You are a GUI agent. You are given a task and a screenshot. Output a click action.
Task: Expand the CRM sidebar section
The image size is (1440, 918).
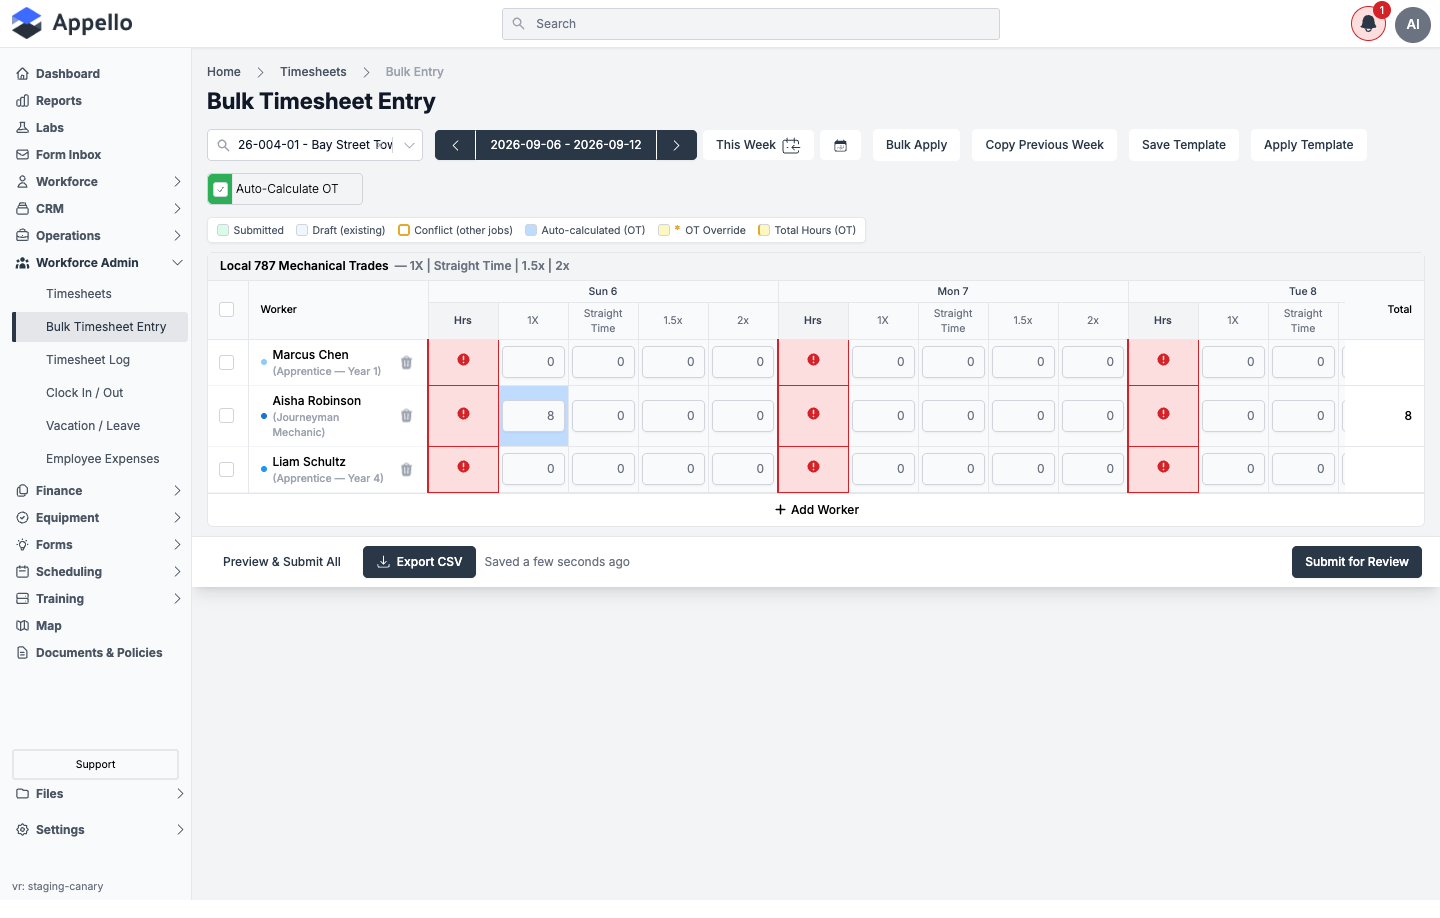click(99, 209)
